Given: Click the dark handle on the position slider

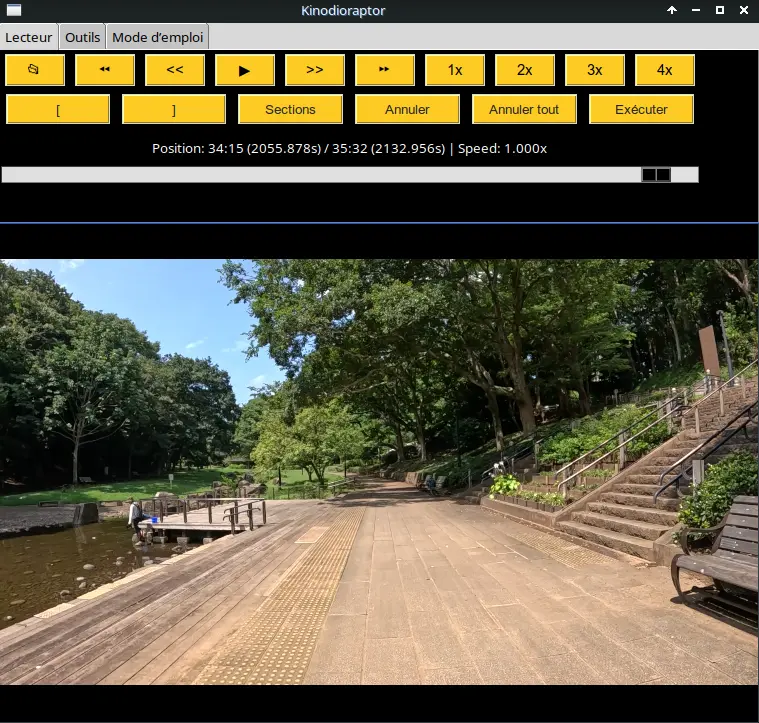Looking at the screenshot, I should tap(656, 175).
